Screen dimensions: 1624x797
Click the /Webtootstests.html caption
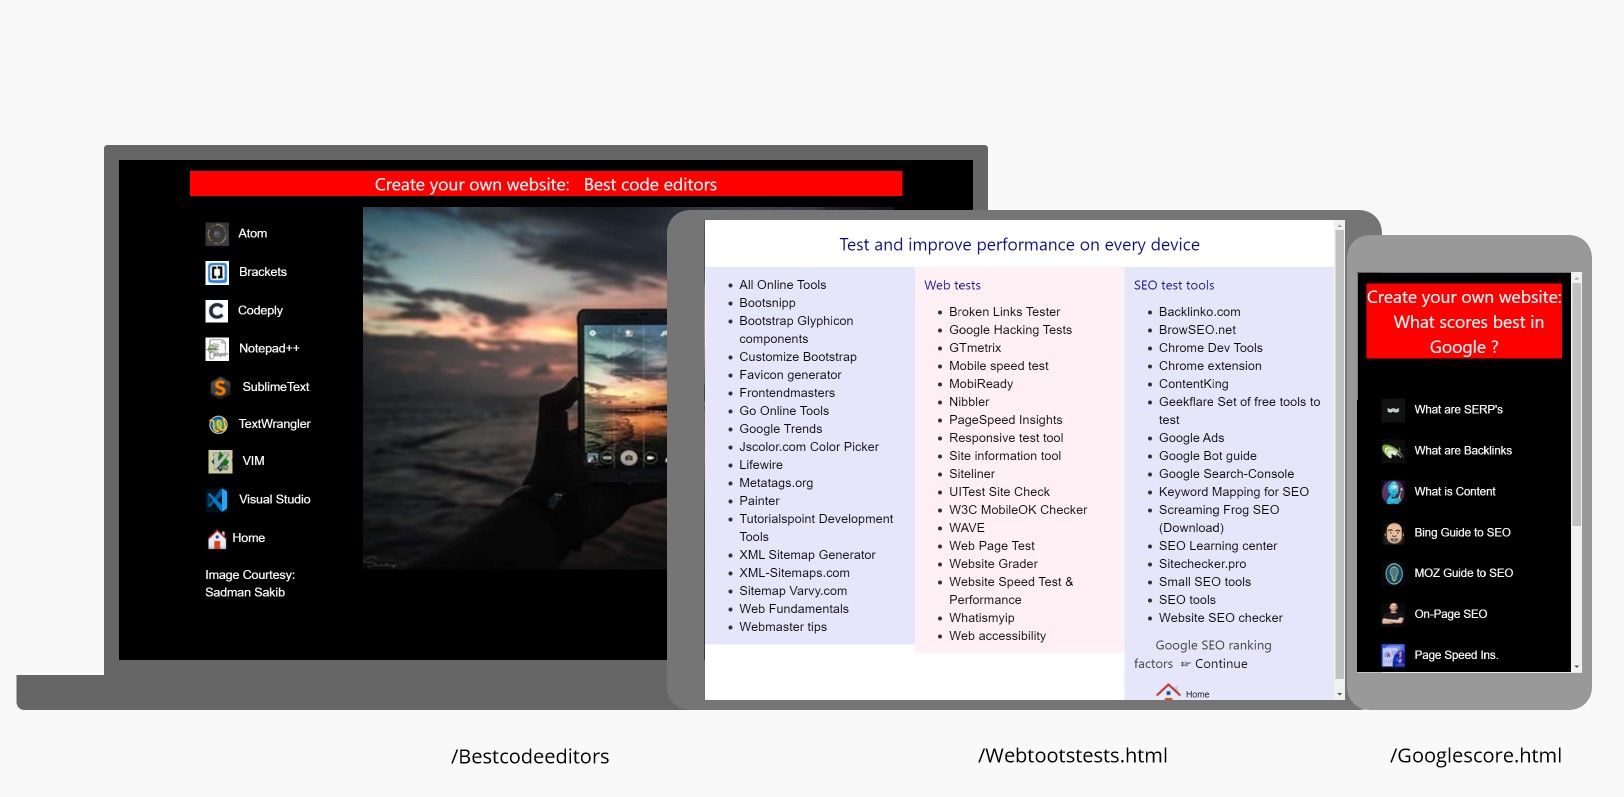pyautogui.click(x=1073, y=756)
